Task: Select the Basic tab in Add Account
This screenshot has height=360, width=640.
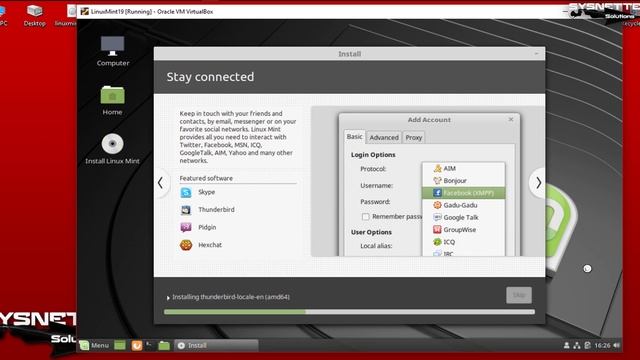Action: (x=354, y=137)
